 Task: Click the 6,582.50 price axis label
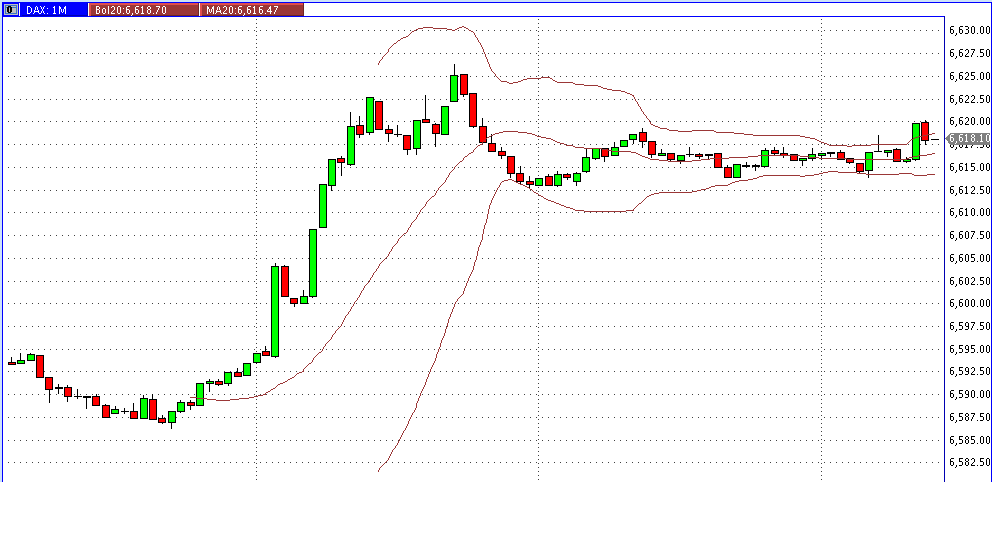coord(969,463)
